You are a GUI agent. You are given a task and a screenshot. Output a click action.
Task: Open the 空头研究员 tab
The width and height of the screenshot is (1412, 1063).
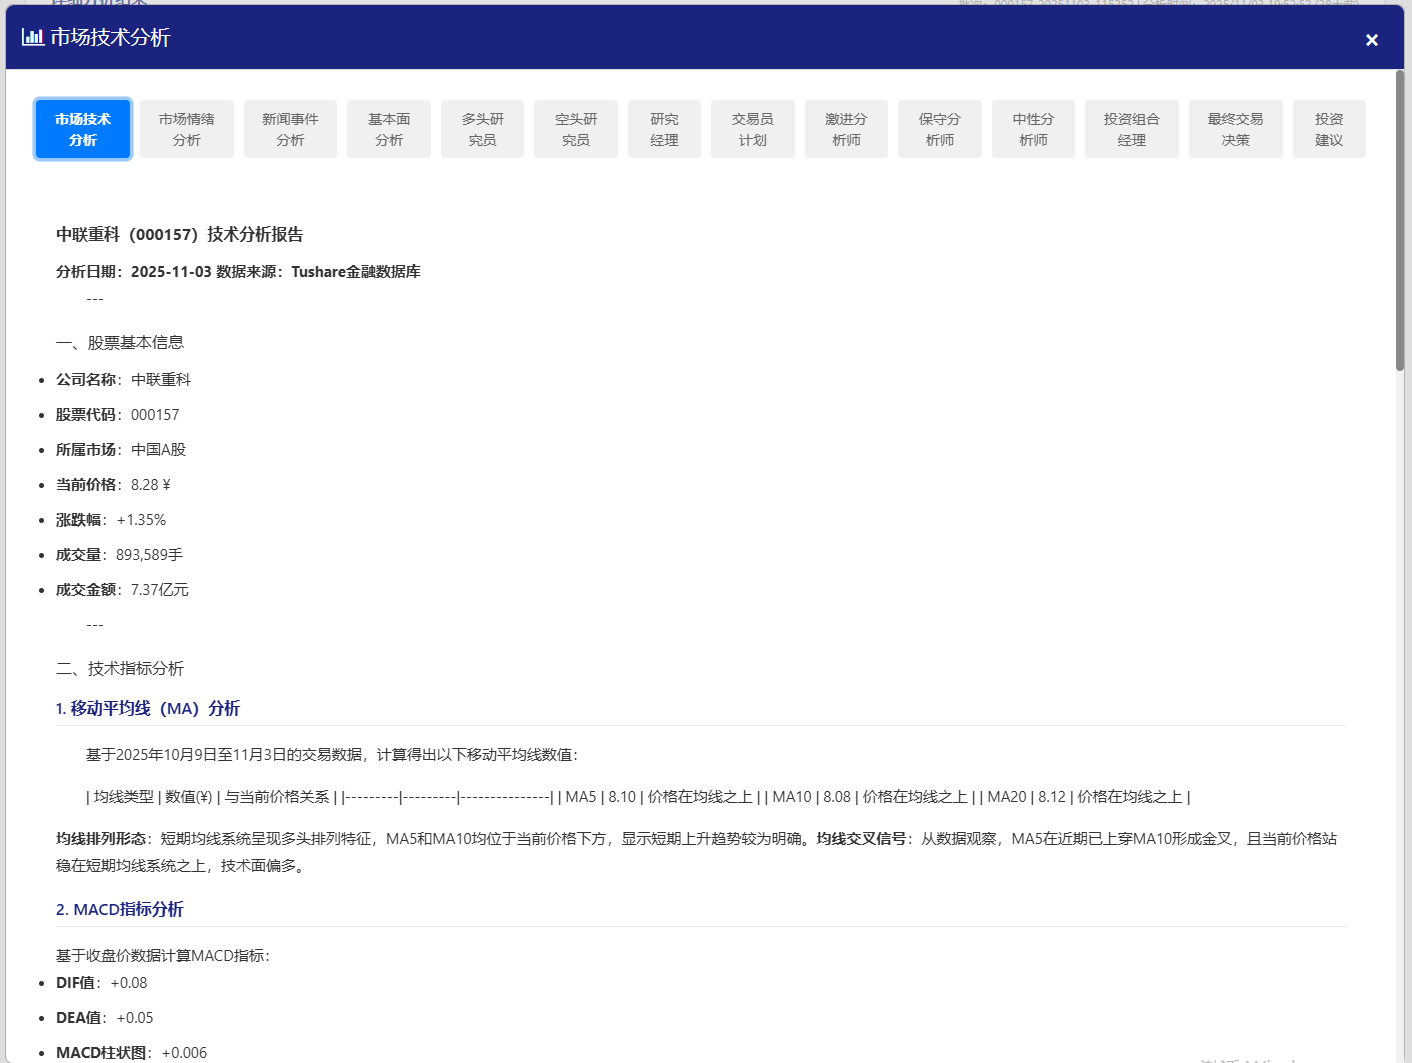pos(575,128)
